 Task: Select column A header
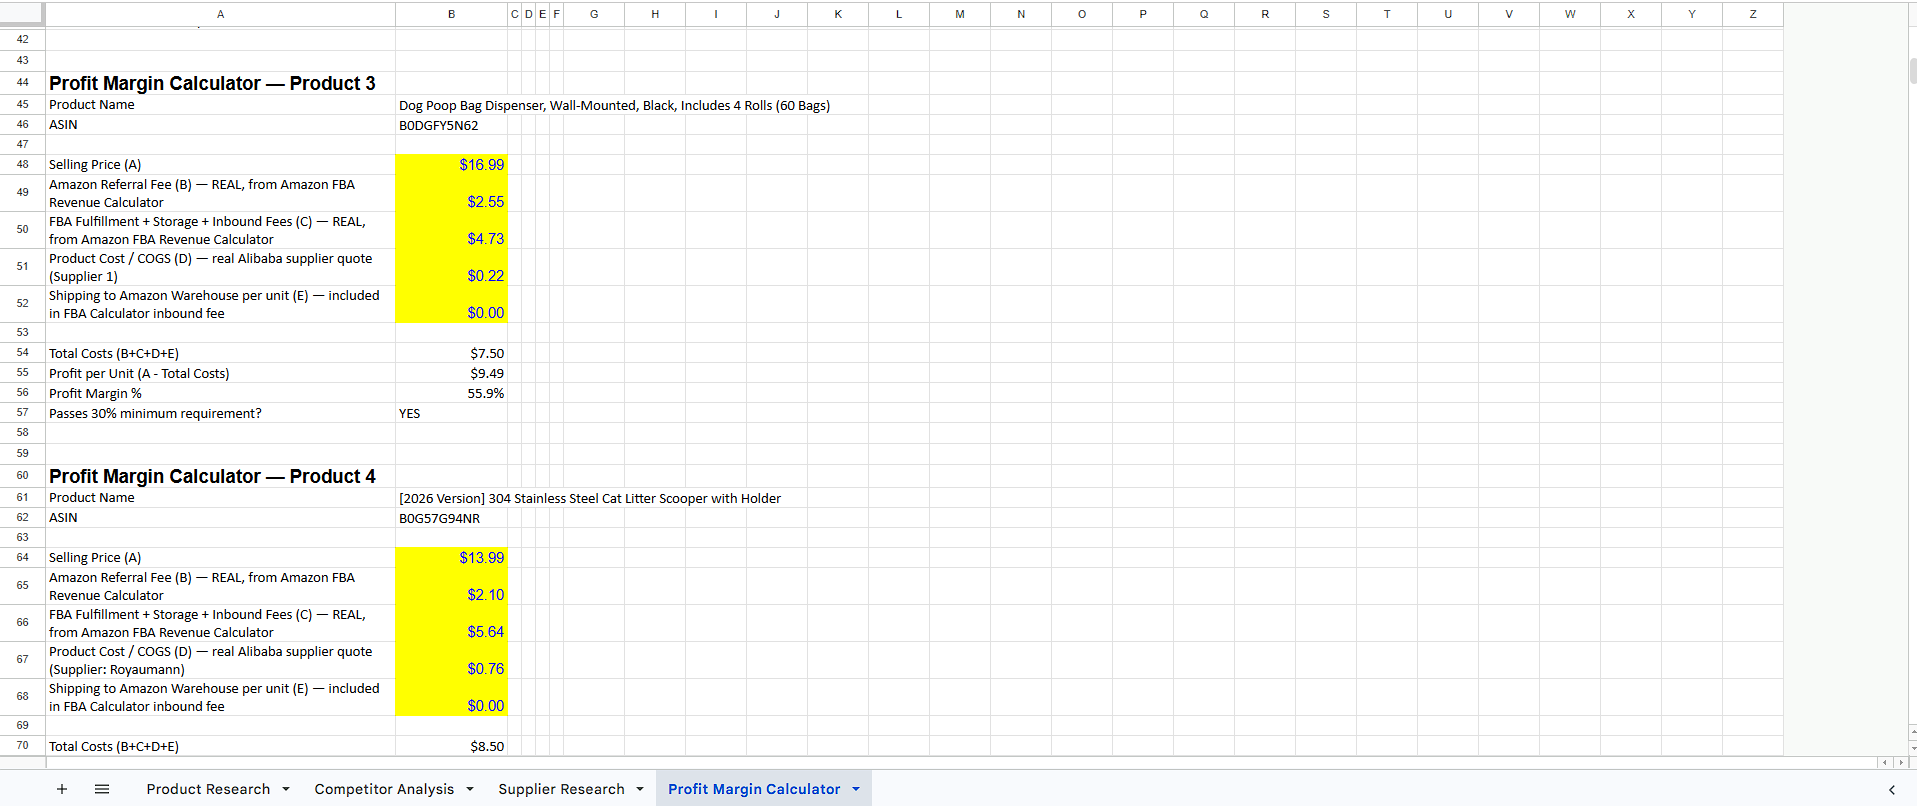220,14
